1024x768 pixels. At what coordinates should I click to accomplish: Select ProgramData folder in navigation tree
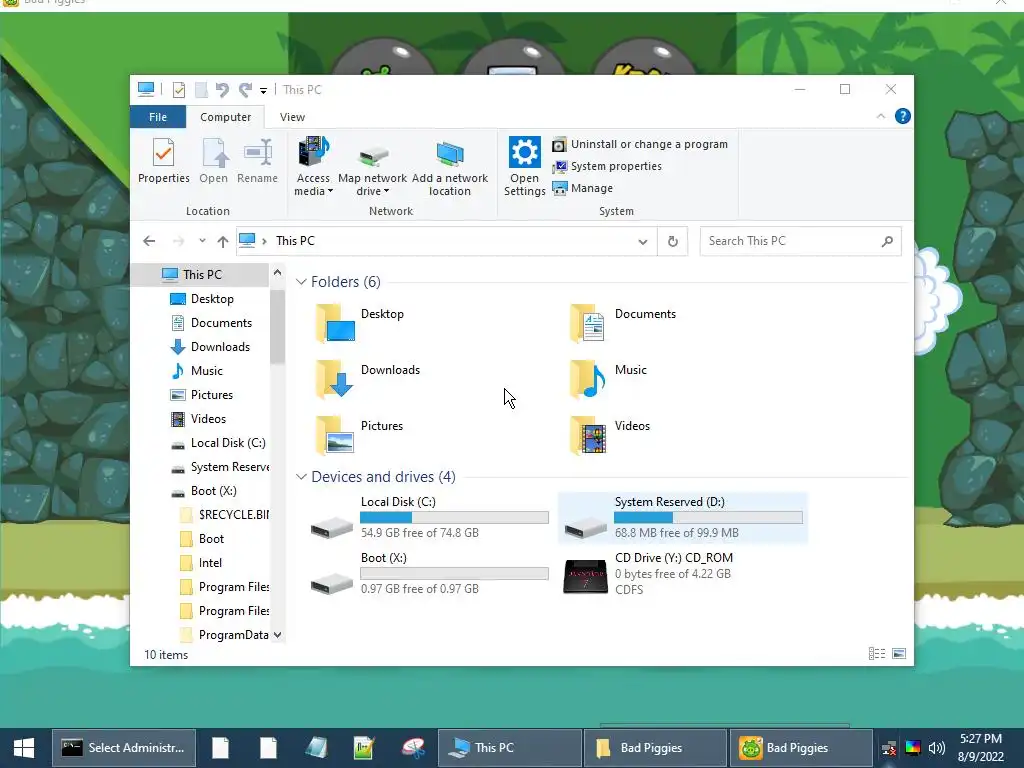coord(233,635)
